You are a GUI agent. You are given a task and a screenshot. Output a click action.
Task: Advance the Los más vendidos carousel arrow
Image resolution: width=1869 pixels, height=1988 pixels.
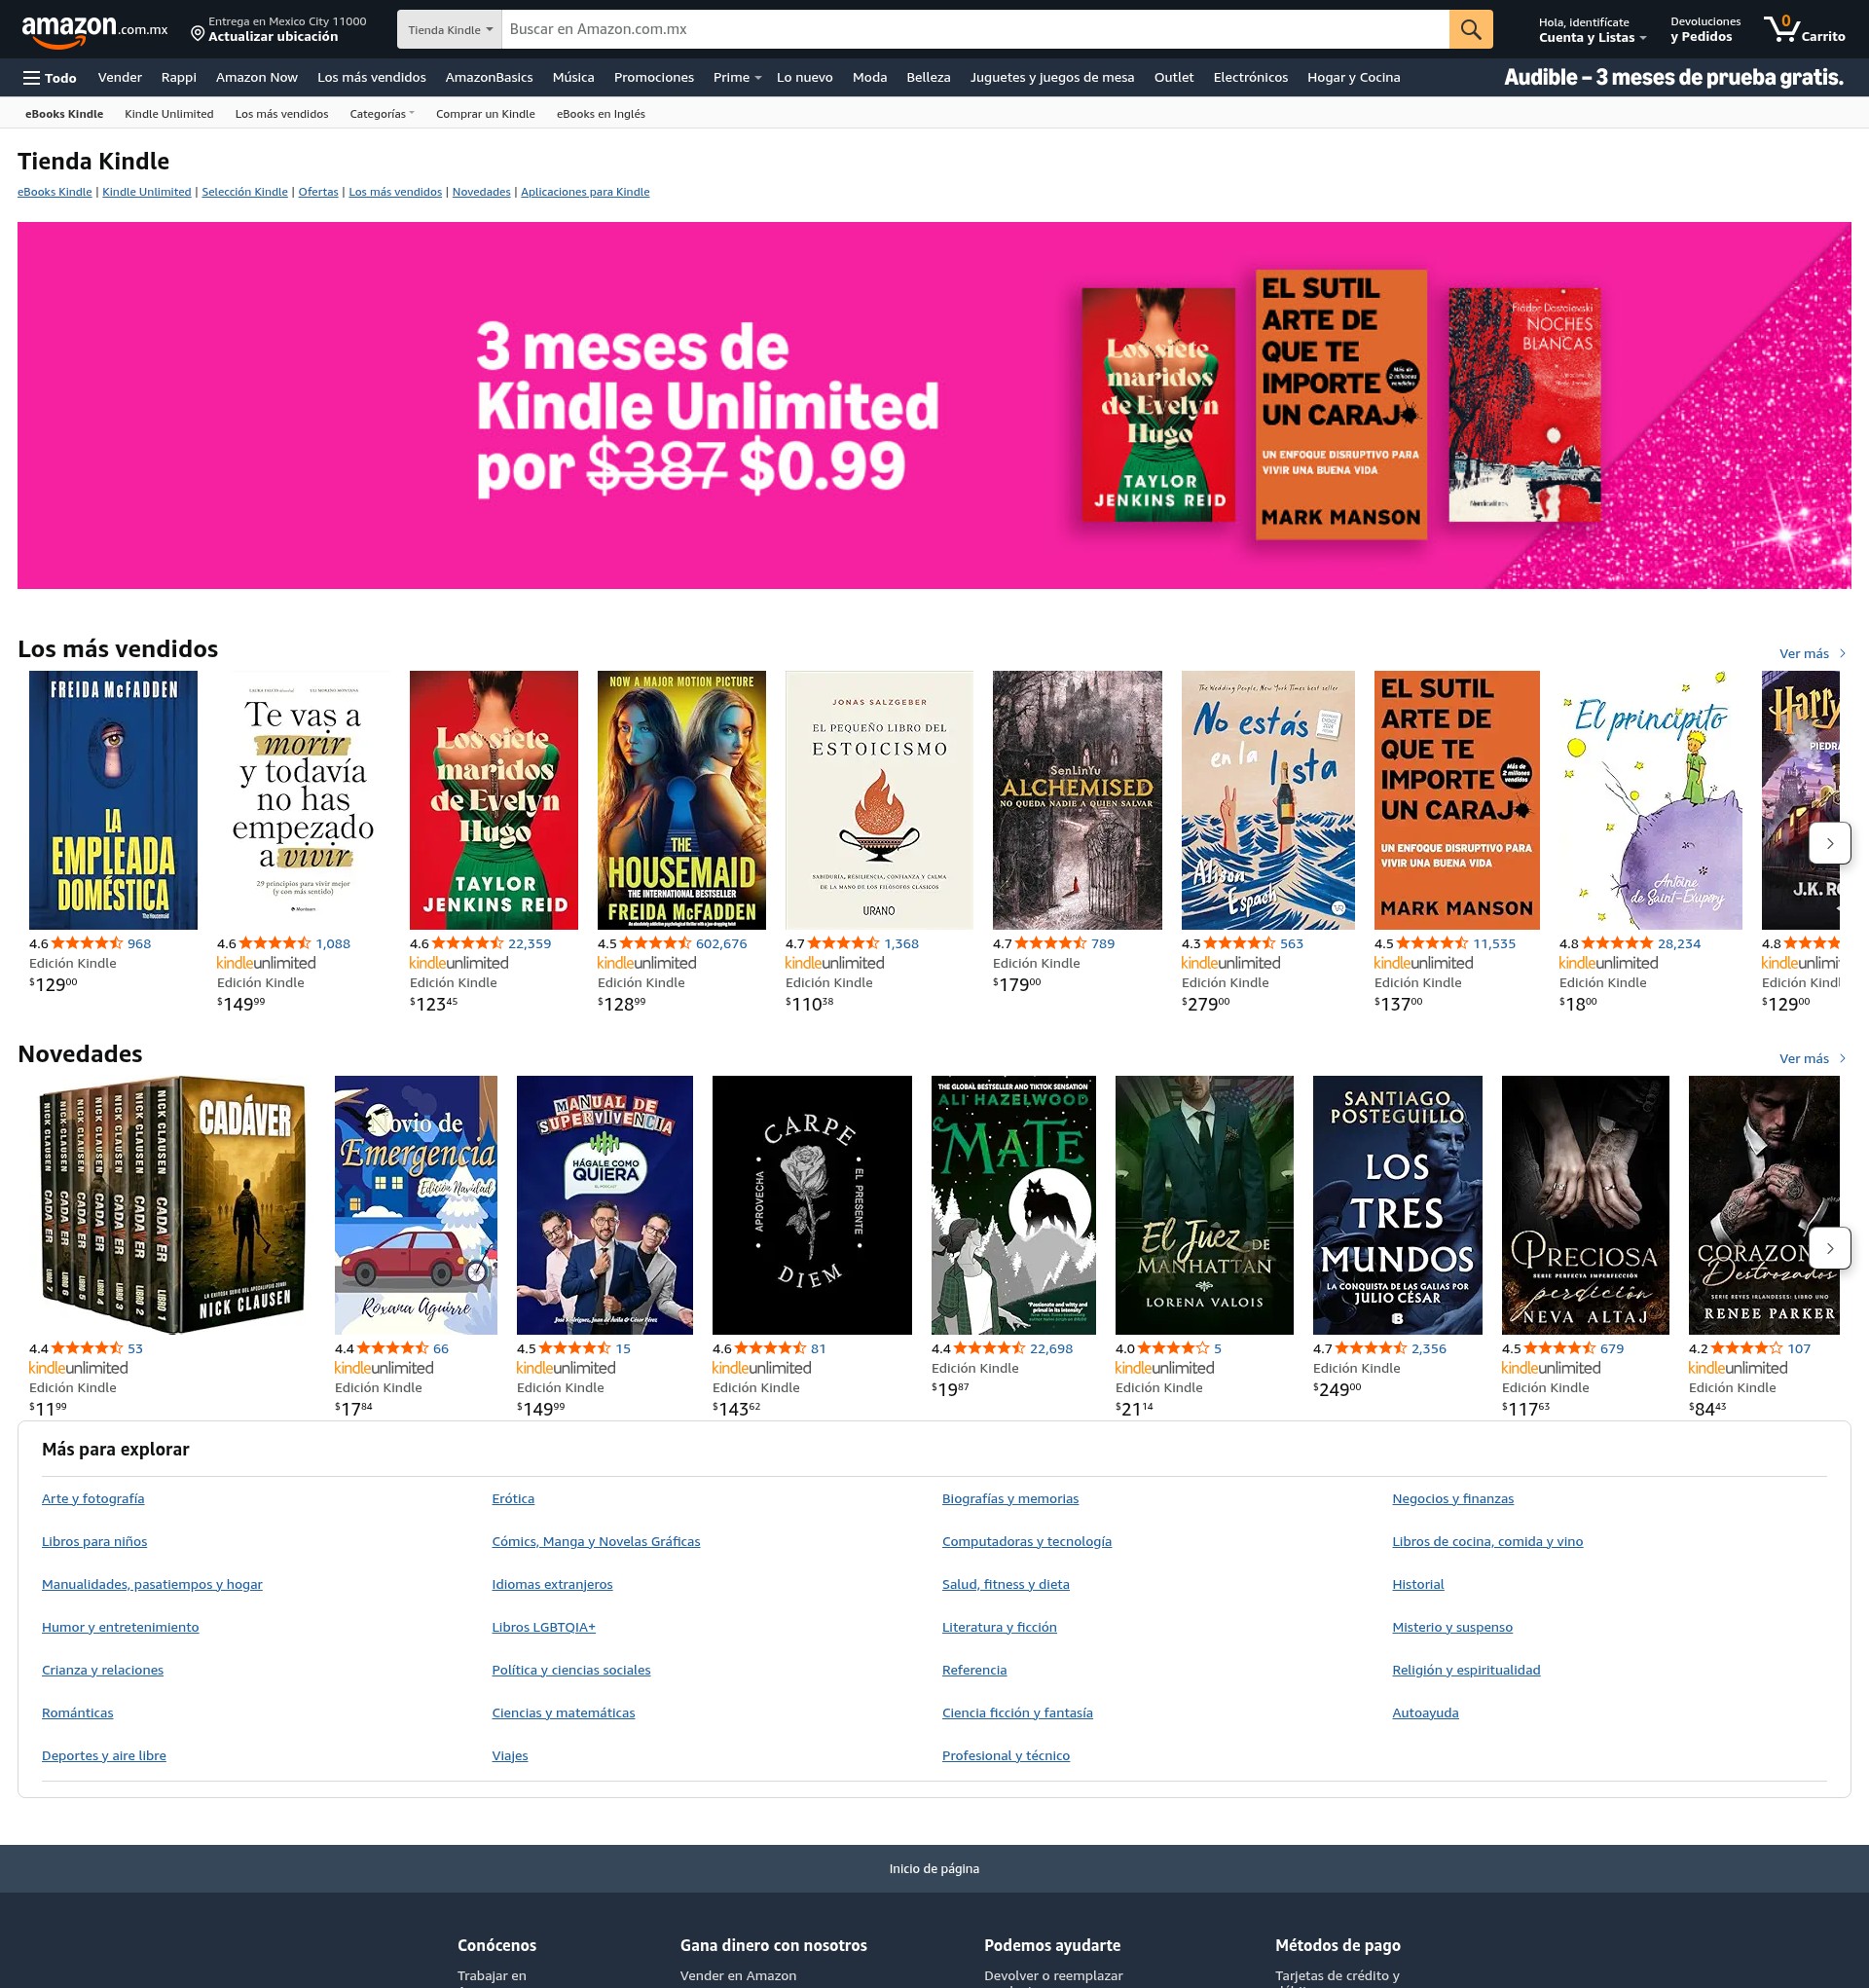[x=1829, y=843]
